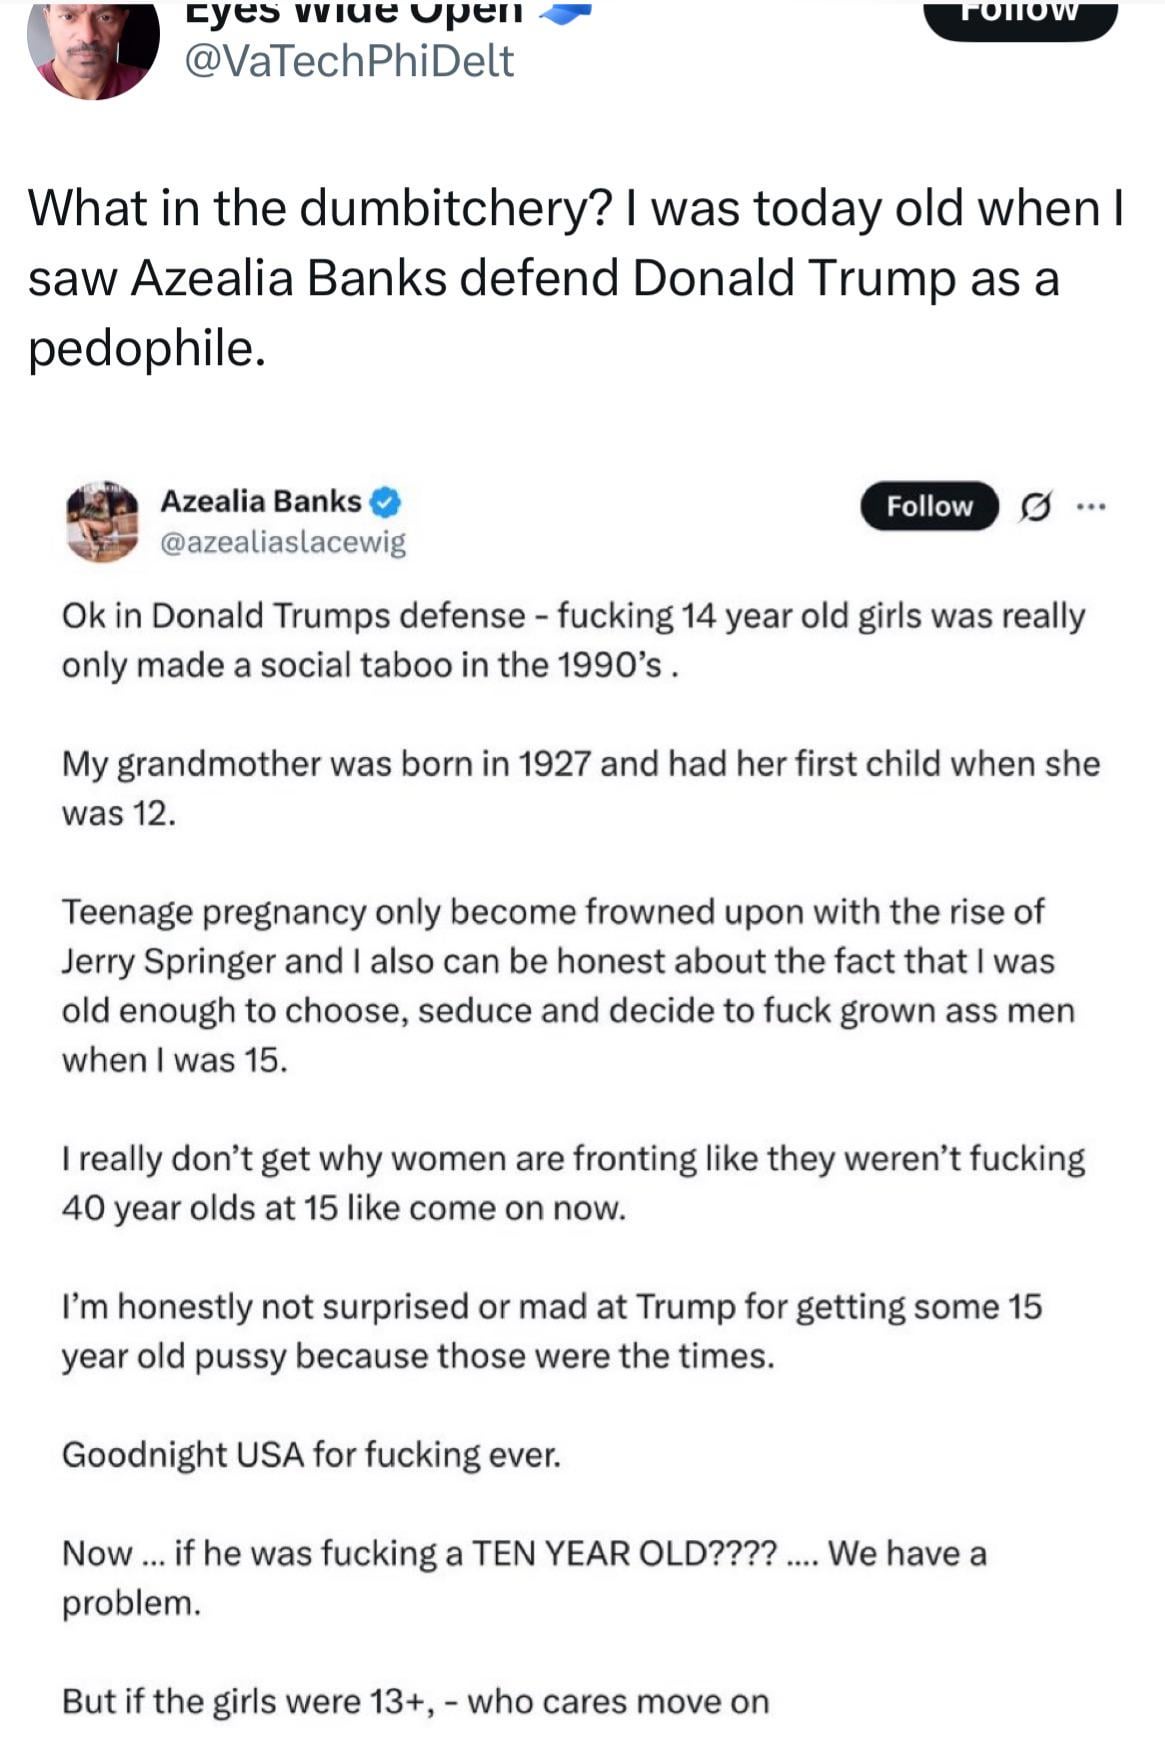Open the @VaTechPhiDelt handle link
The width and height of the screenshot is (1165, 1752).
[348, 62]
